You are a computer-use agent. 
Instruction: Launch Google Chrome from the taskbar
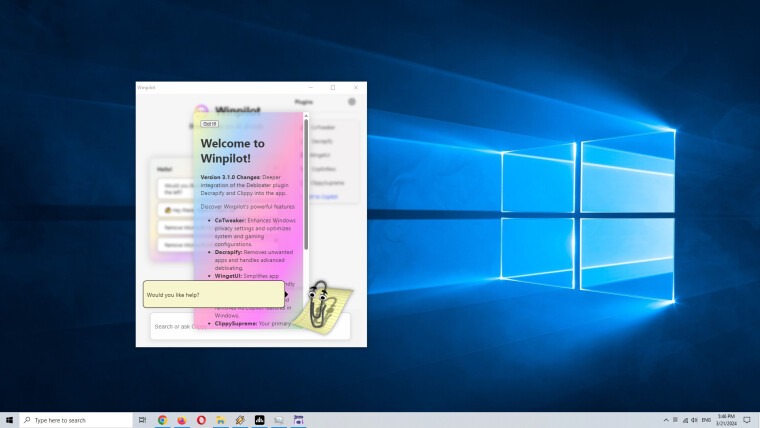[162, 420]
